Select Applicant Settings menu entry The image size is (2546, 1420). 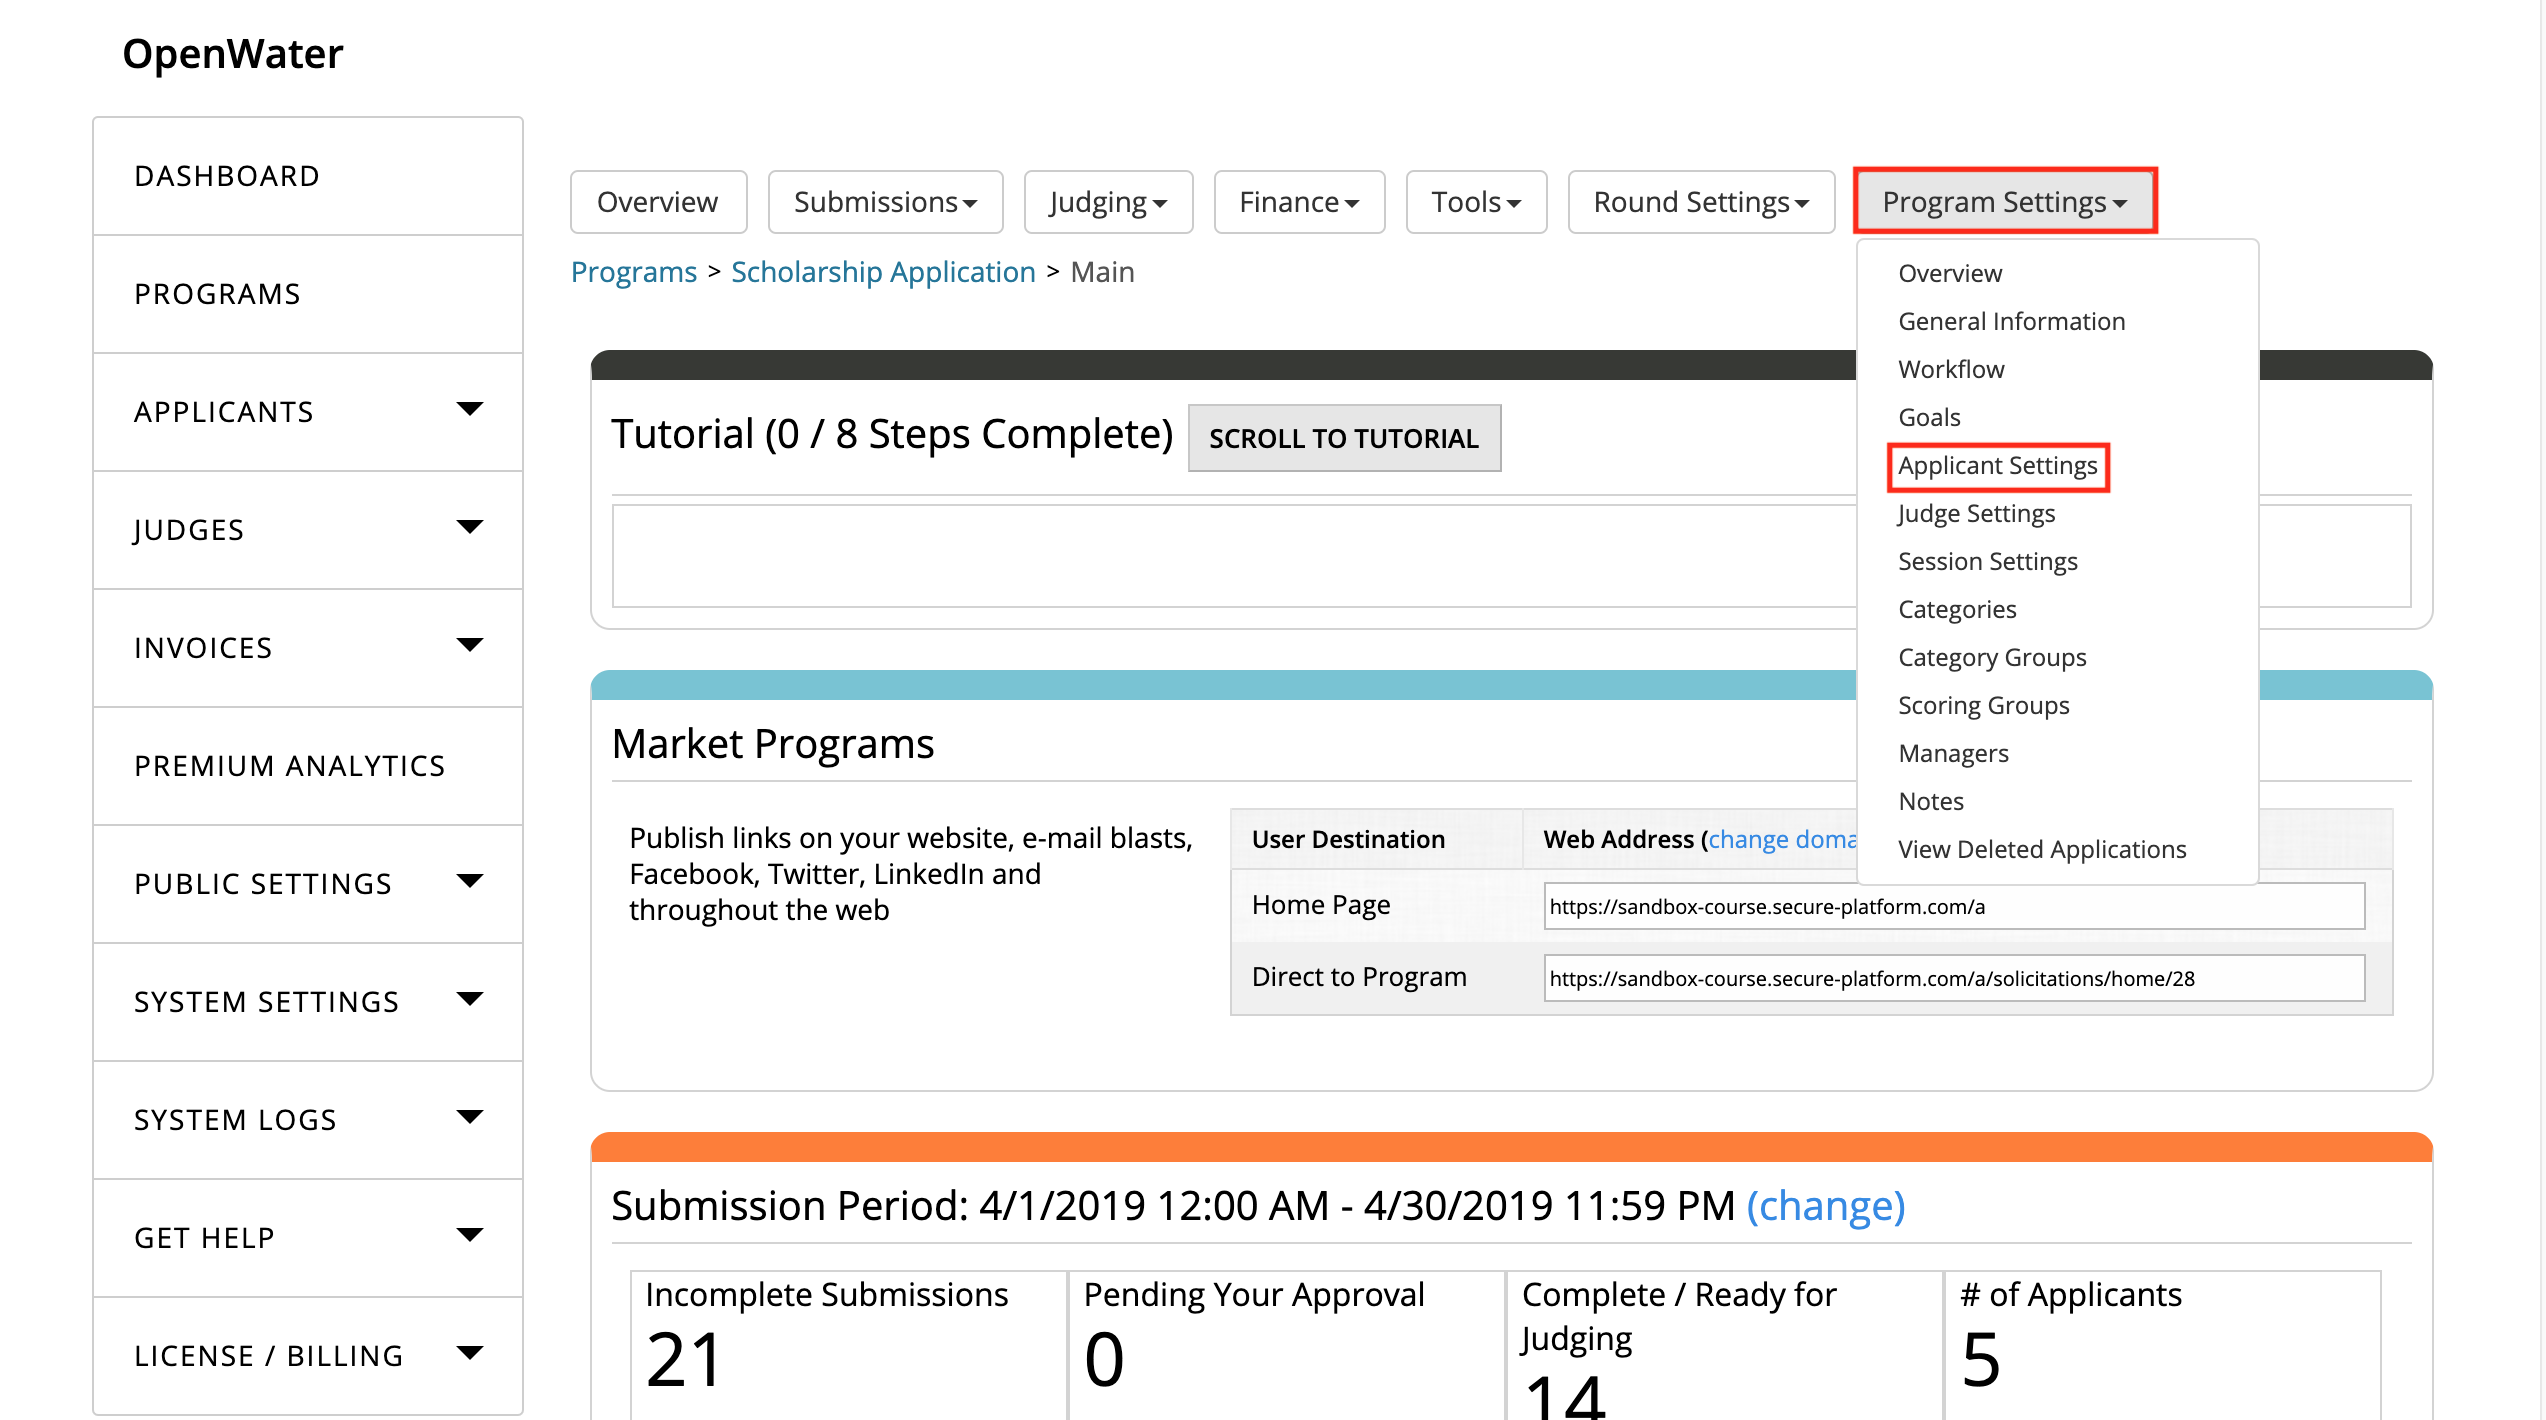1998,466
